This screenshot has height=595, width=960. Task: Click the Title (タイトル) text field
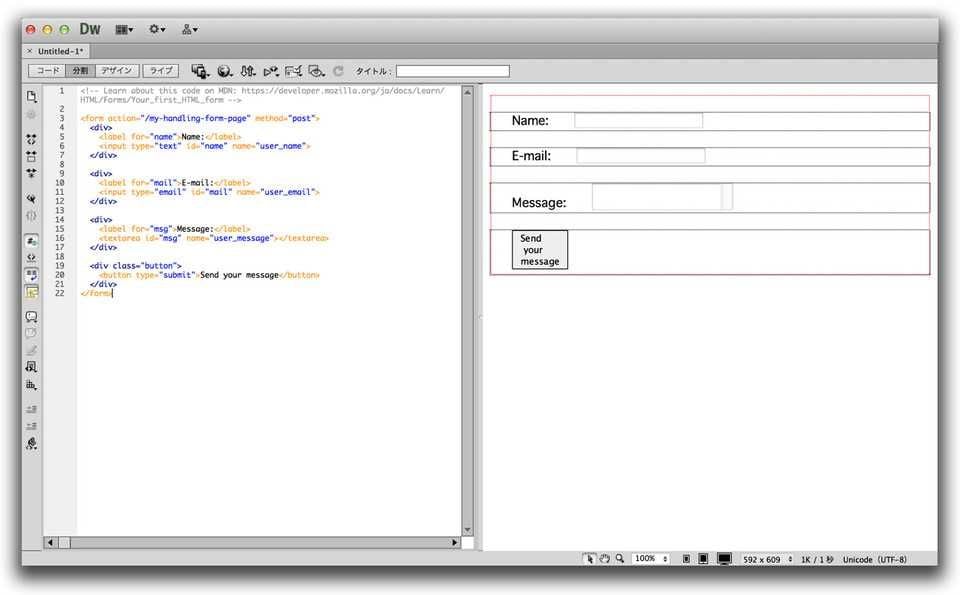click(452, 71)
